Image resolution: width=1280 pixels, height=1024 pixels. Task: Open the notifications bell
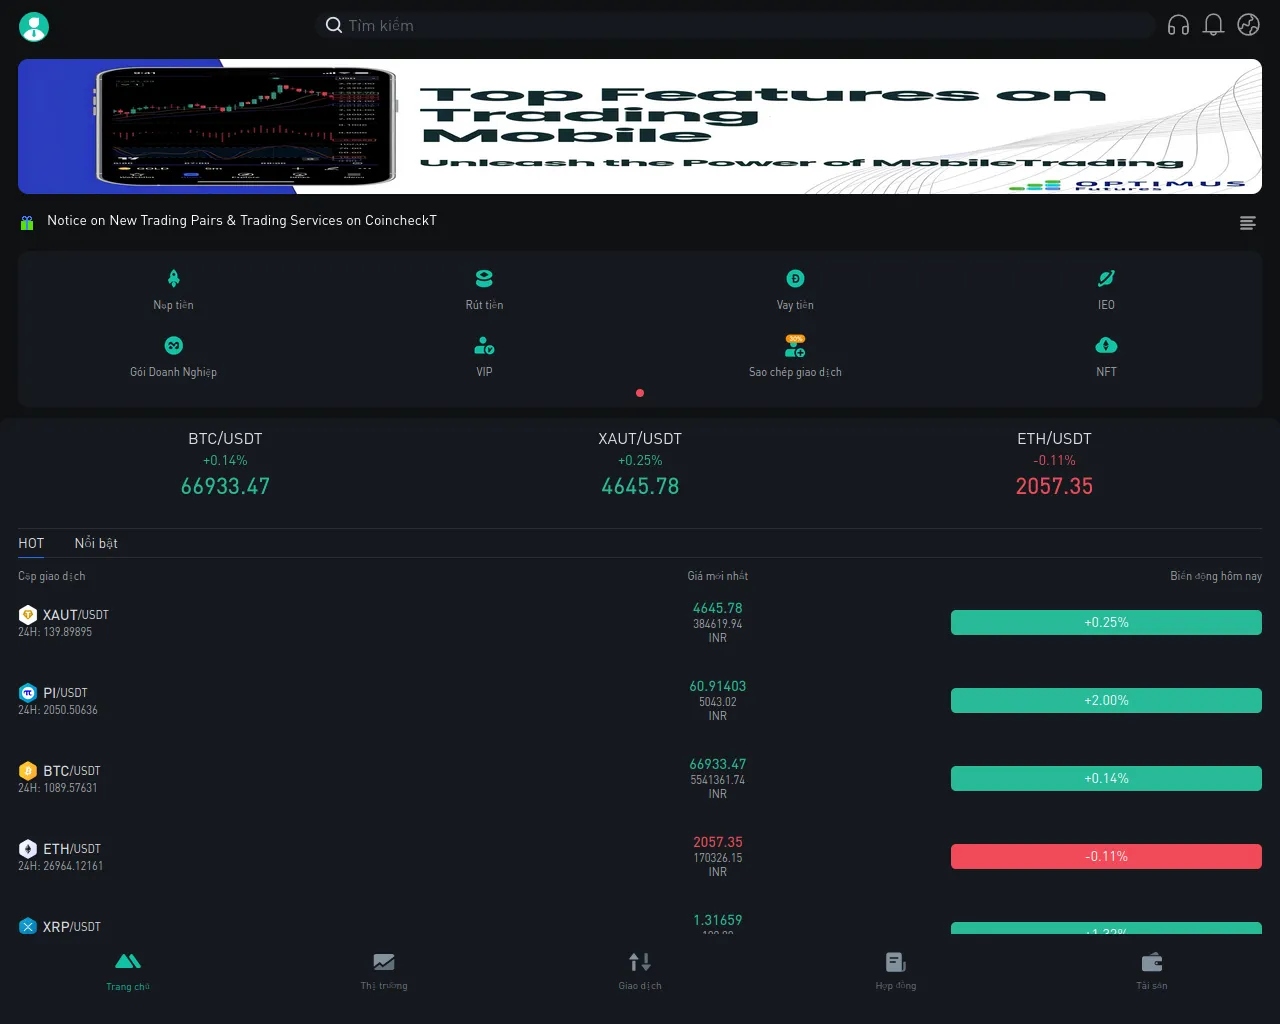[x=1213, y=25]
